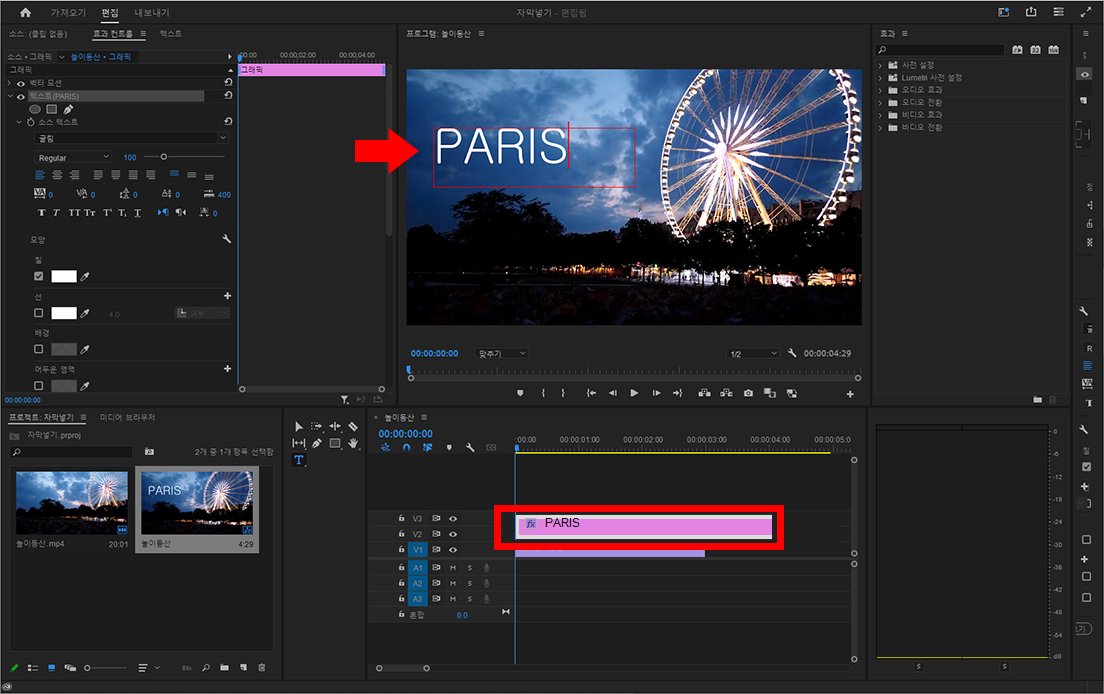Open the Regular font style dropdown
The height and width of the screenshot is (694, 1104).
click(x=74, y=158)
